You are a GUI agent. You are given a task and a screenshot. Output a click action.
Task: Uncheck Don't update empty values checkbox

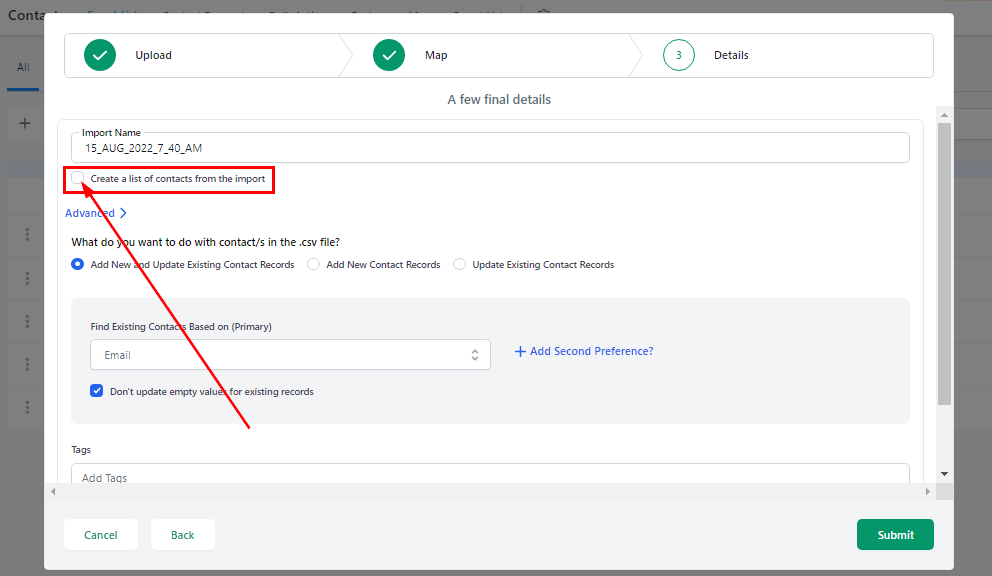pyautogui.click(x=97, y=391)
